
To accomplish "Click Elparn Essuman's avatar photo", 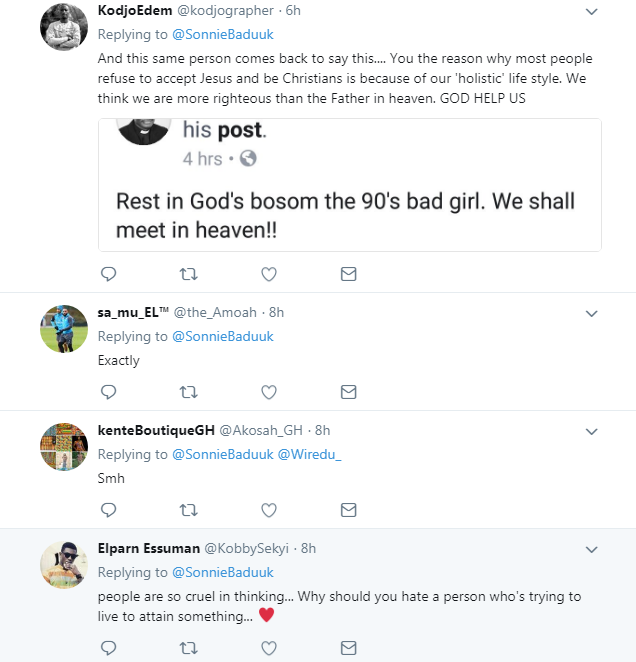I will [64, 564].
